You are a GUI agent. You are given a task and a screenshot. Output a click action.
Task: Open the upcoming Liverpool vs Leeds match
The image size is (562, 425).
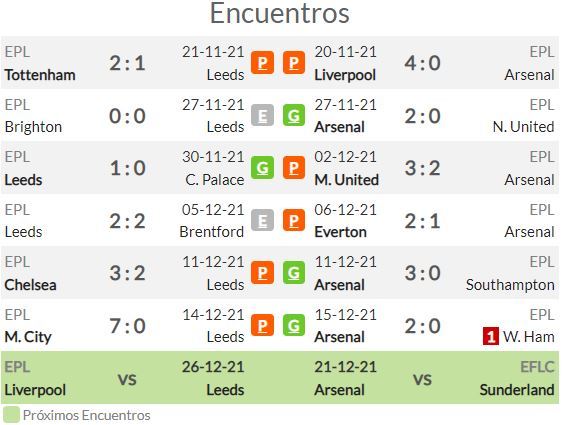coord(124,378)
